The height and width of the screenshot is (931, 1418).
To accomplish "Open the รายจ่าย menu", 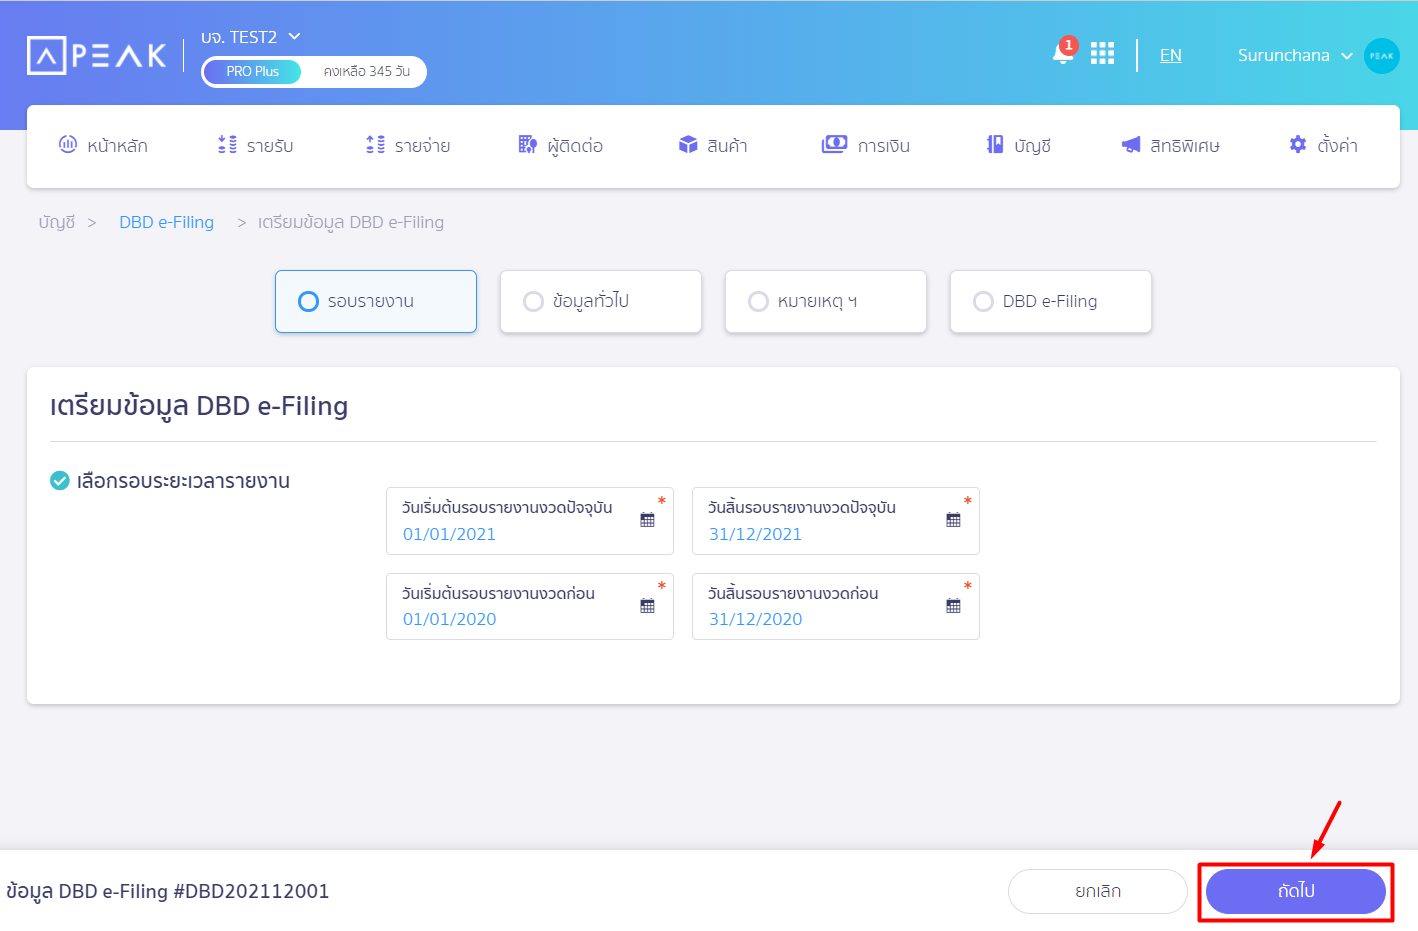I will coord(408,145).
